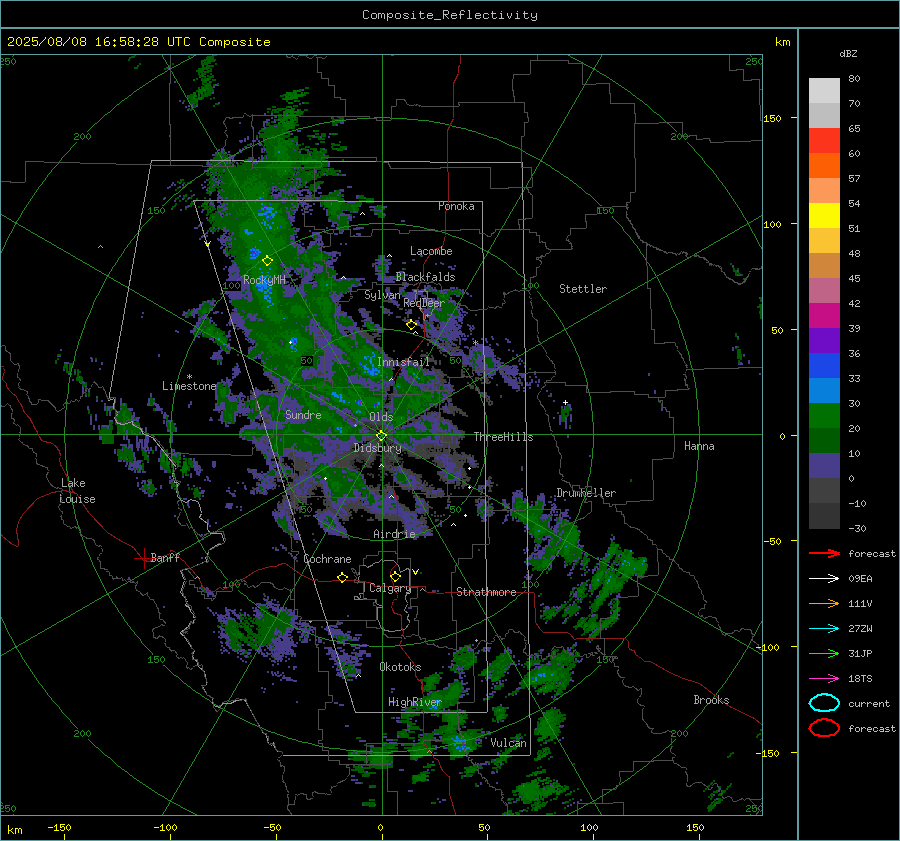
Task: Click the Blackfalds town label
Action: [425, 277]
